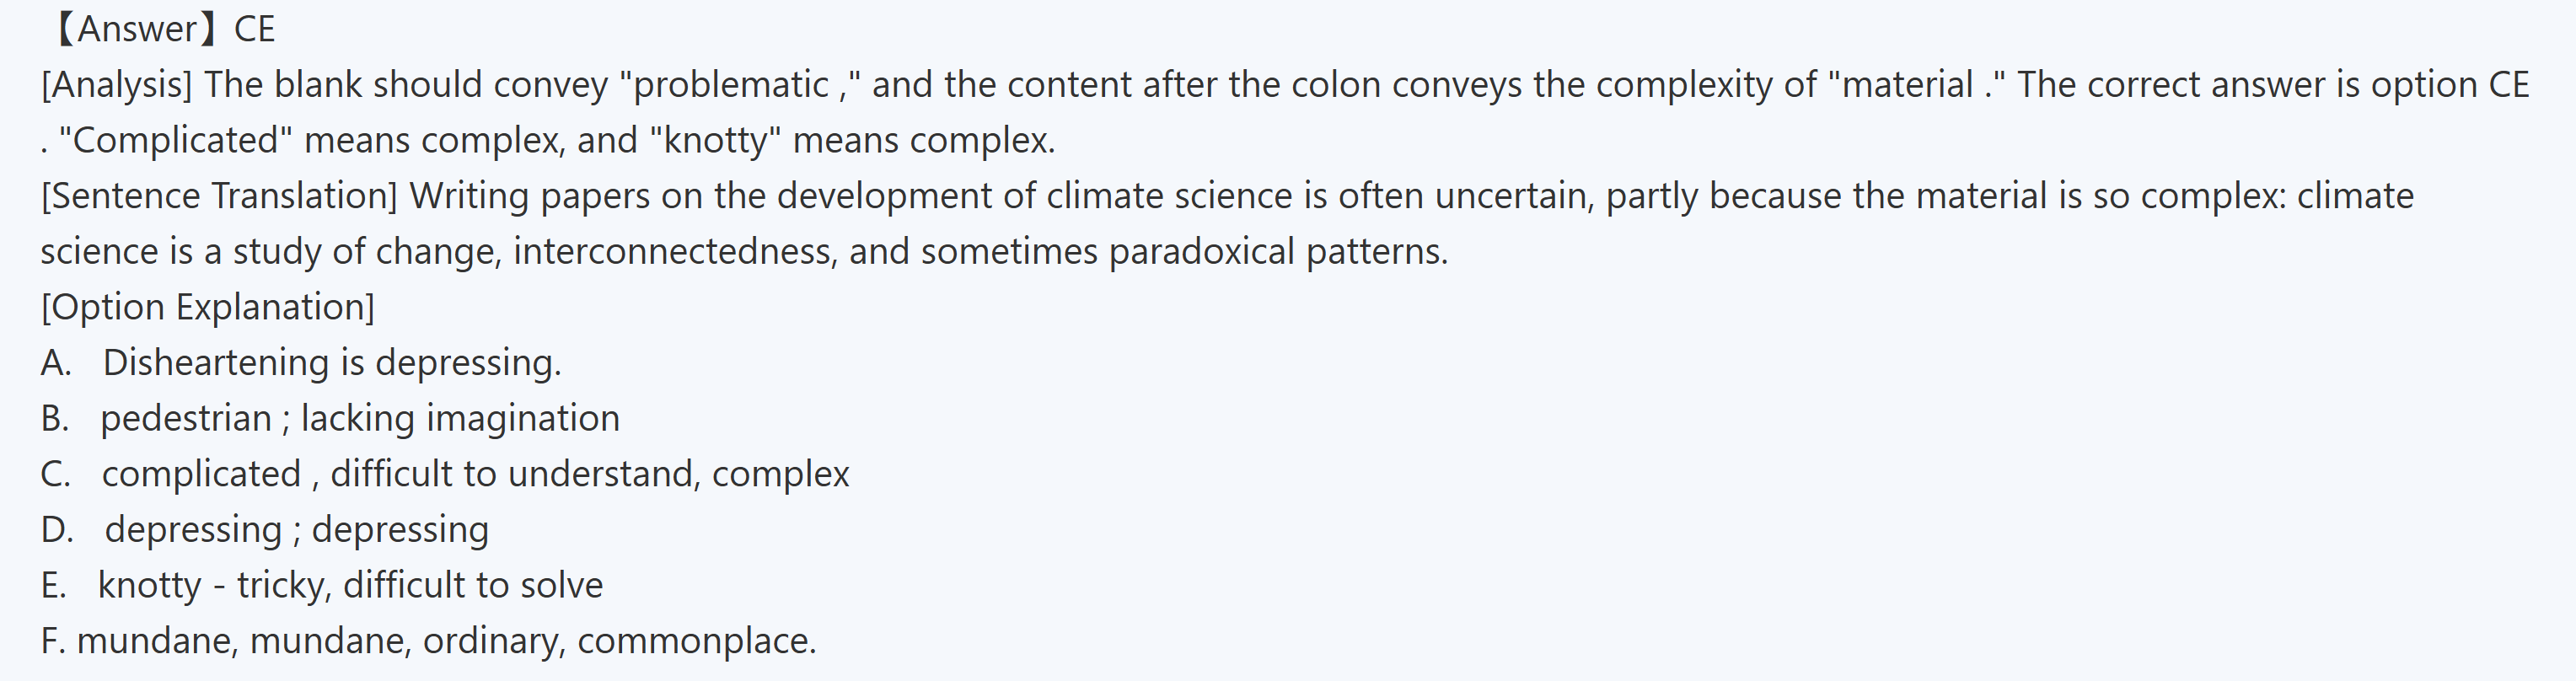Click "lacking imagination" in option B

pos(460,419)
